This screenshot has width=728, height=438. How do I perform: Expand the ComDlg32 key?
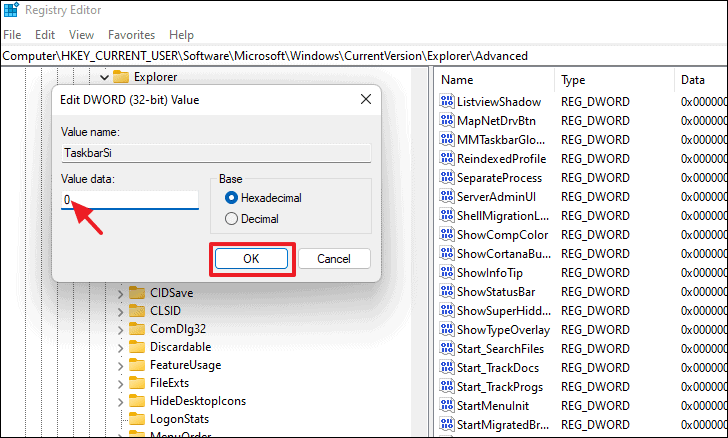pyautogui.click(x=120, y=330)
